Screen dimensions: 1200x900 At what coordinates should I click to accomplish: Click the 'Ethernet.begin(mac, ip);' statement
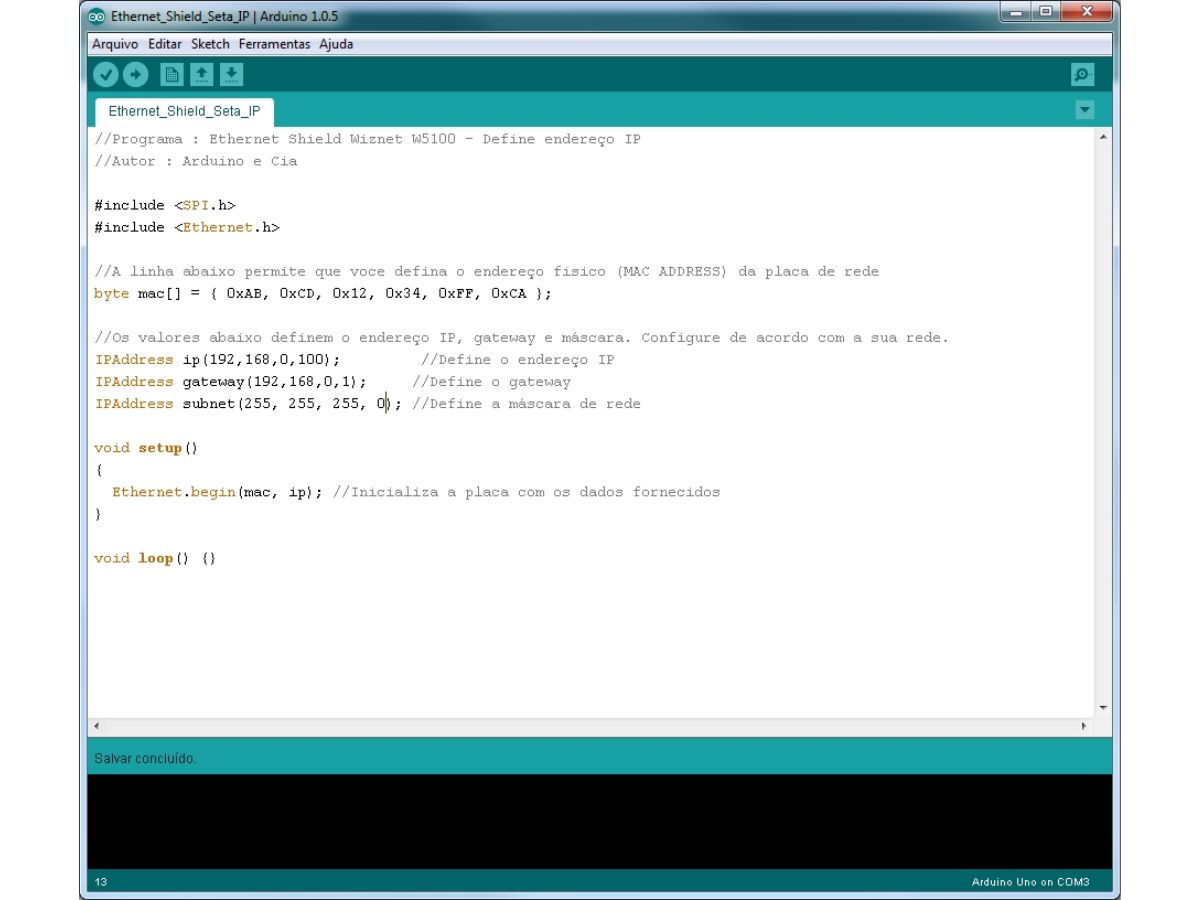click(217, 492)
